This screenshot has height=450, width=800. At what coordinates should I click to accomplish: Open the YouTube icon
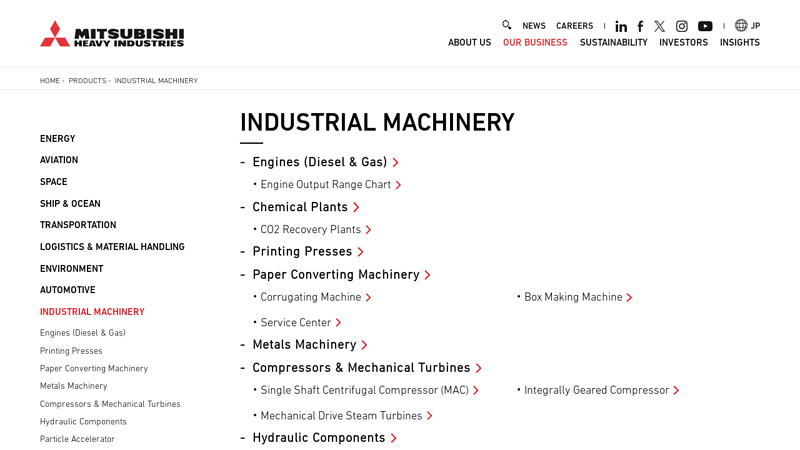(705, 26)
